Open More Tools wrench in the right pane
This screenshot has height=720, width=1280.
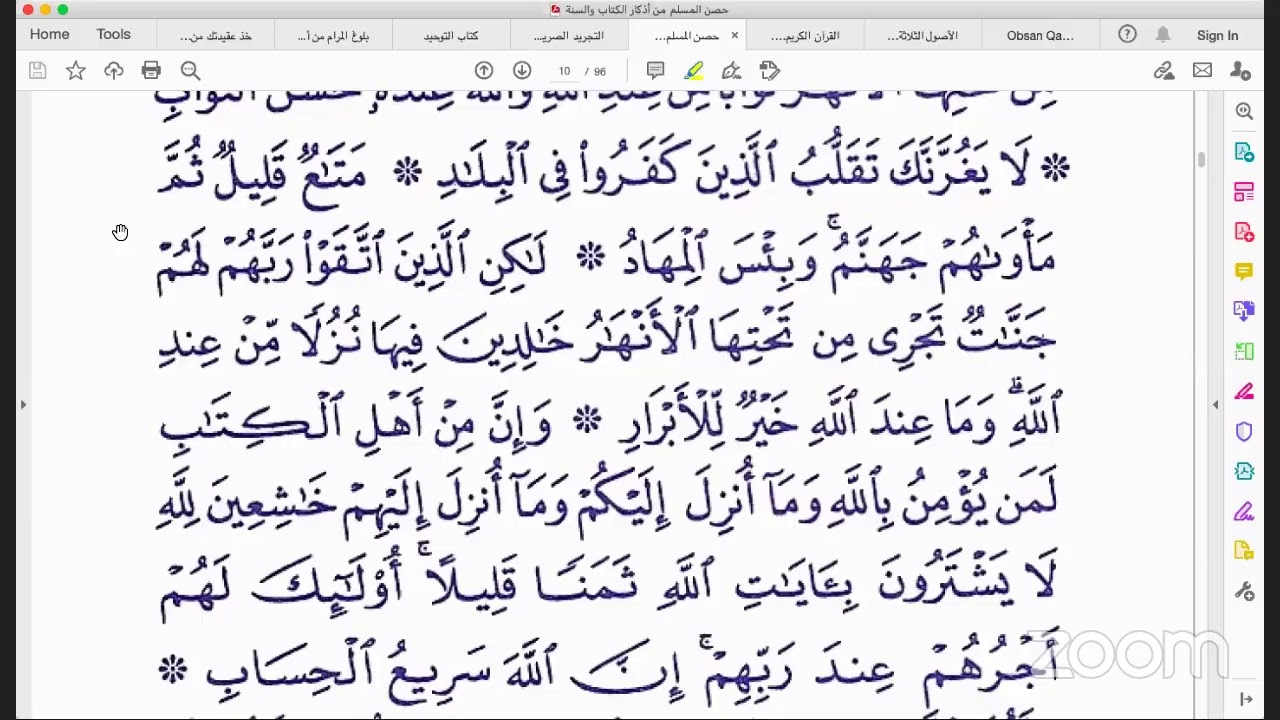tap(1244, 592)
